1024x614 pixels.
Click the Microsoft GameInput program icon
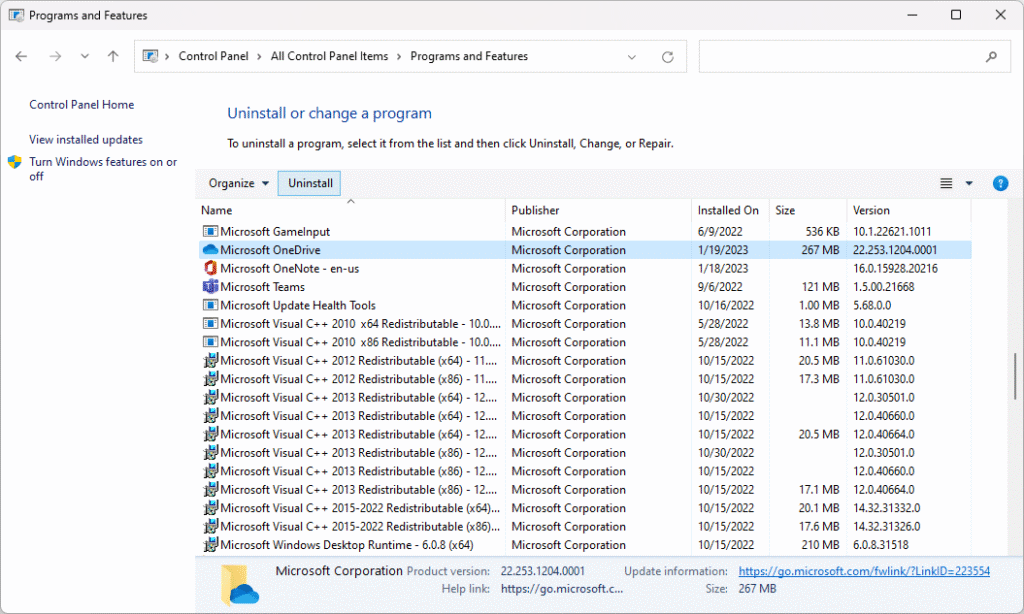pyautogui.click(x=210, y=231)
